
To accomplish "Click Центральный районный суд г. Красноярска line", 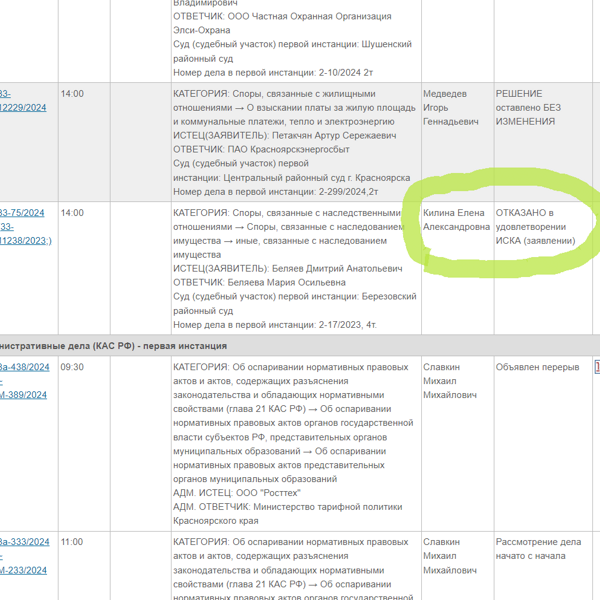I will click(x=292, y=178).
